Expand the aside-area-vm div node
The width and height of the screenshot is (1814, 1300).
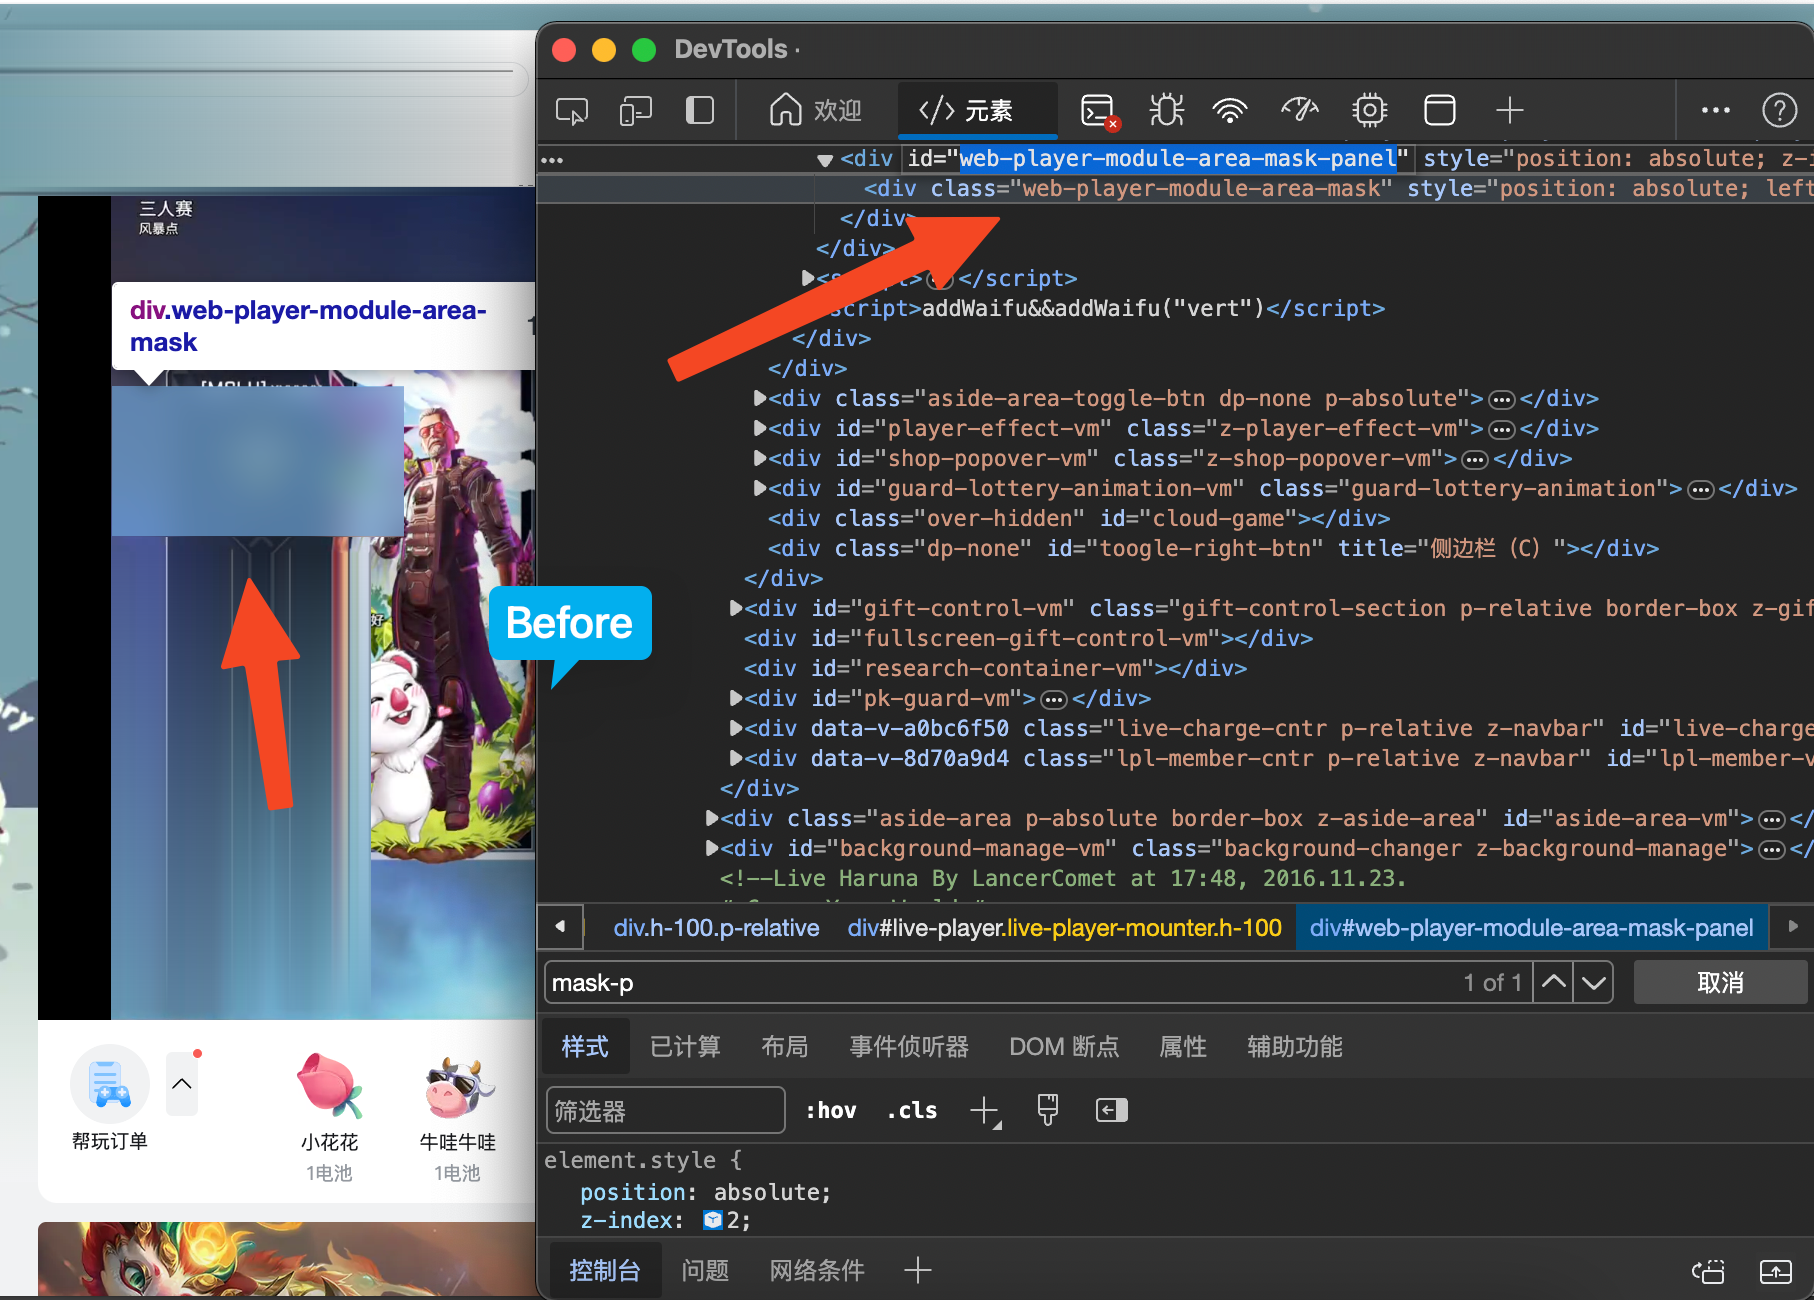(712, 818)
